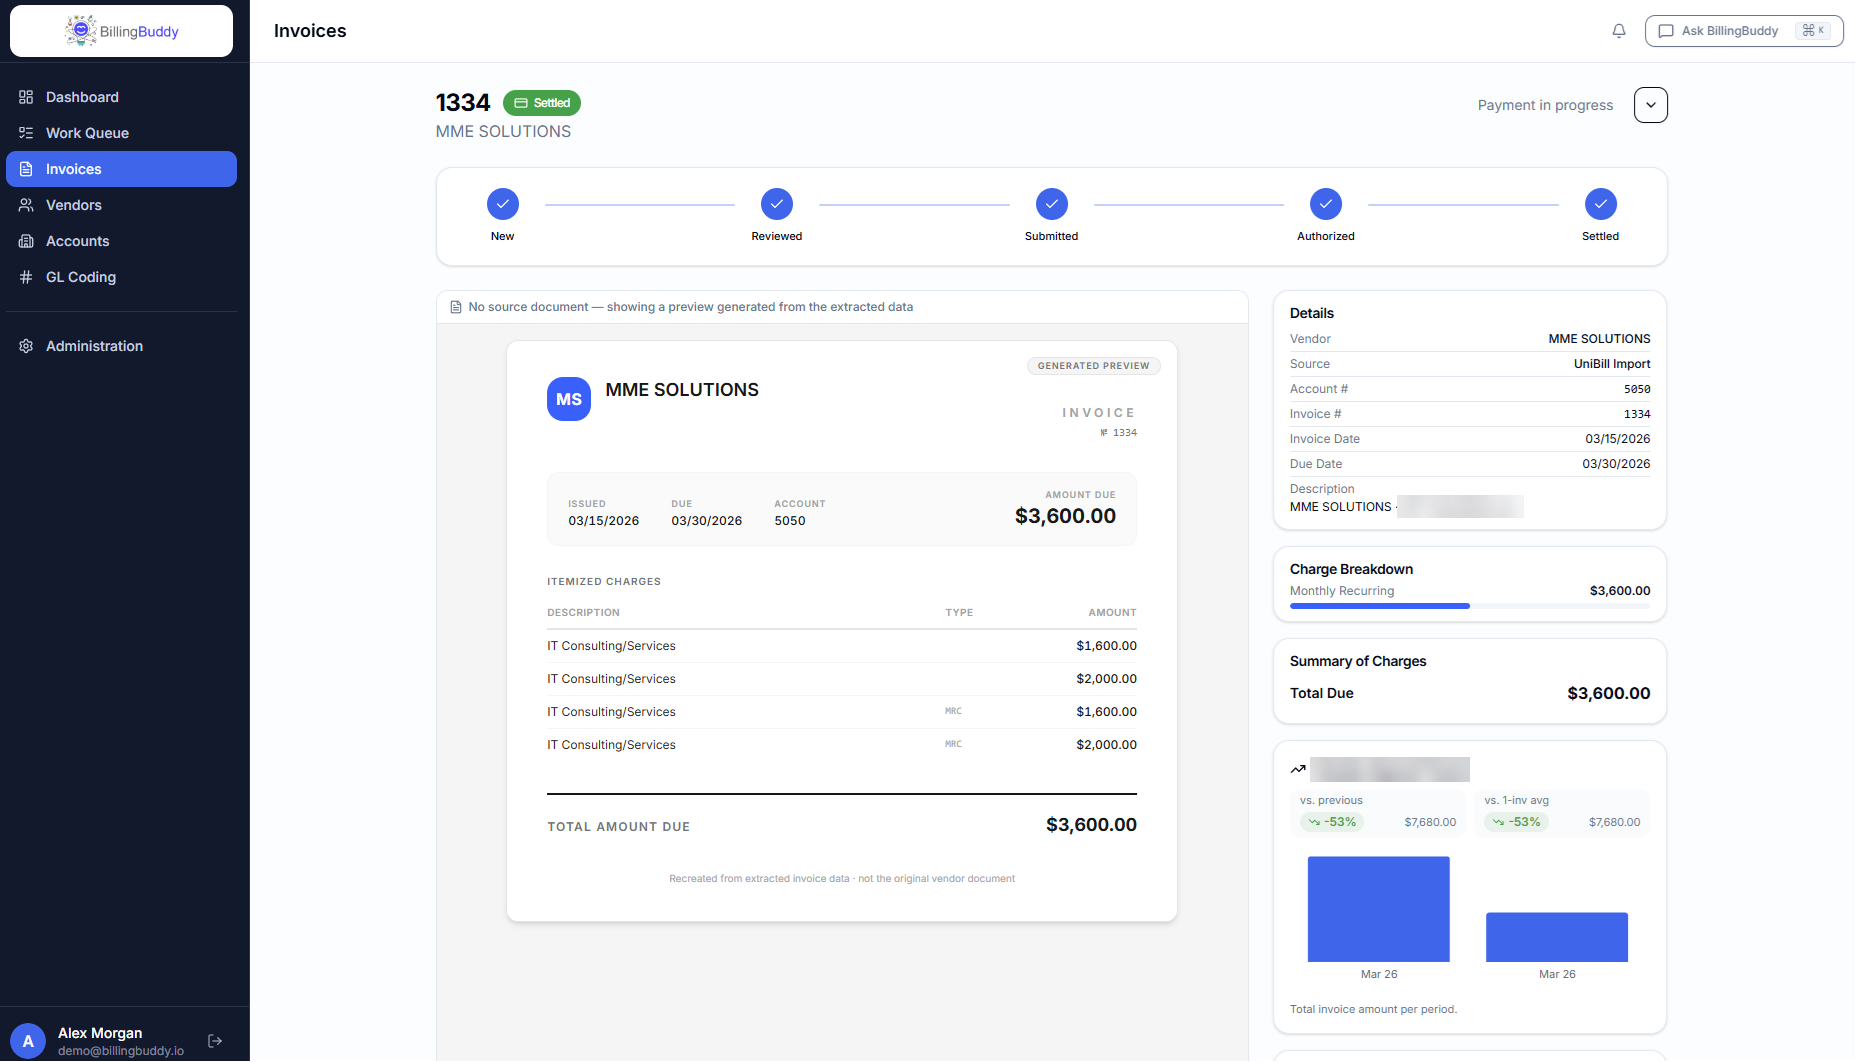This screenshot has width=1856, height=1062.
Task: Open the Ask BillingBuddy assistant
Action: pyautogui.click(x=1744, y=31)
